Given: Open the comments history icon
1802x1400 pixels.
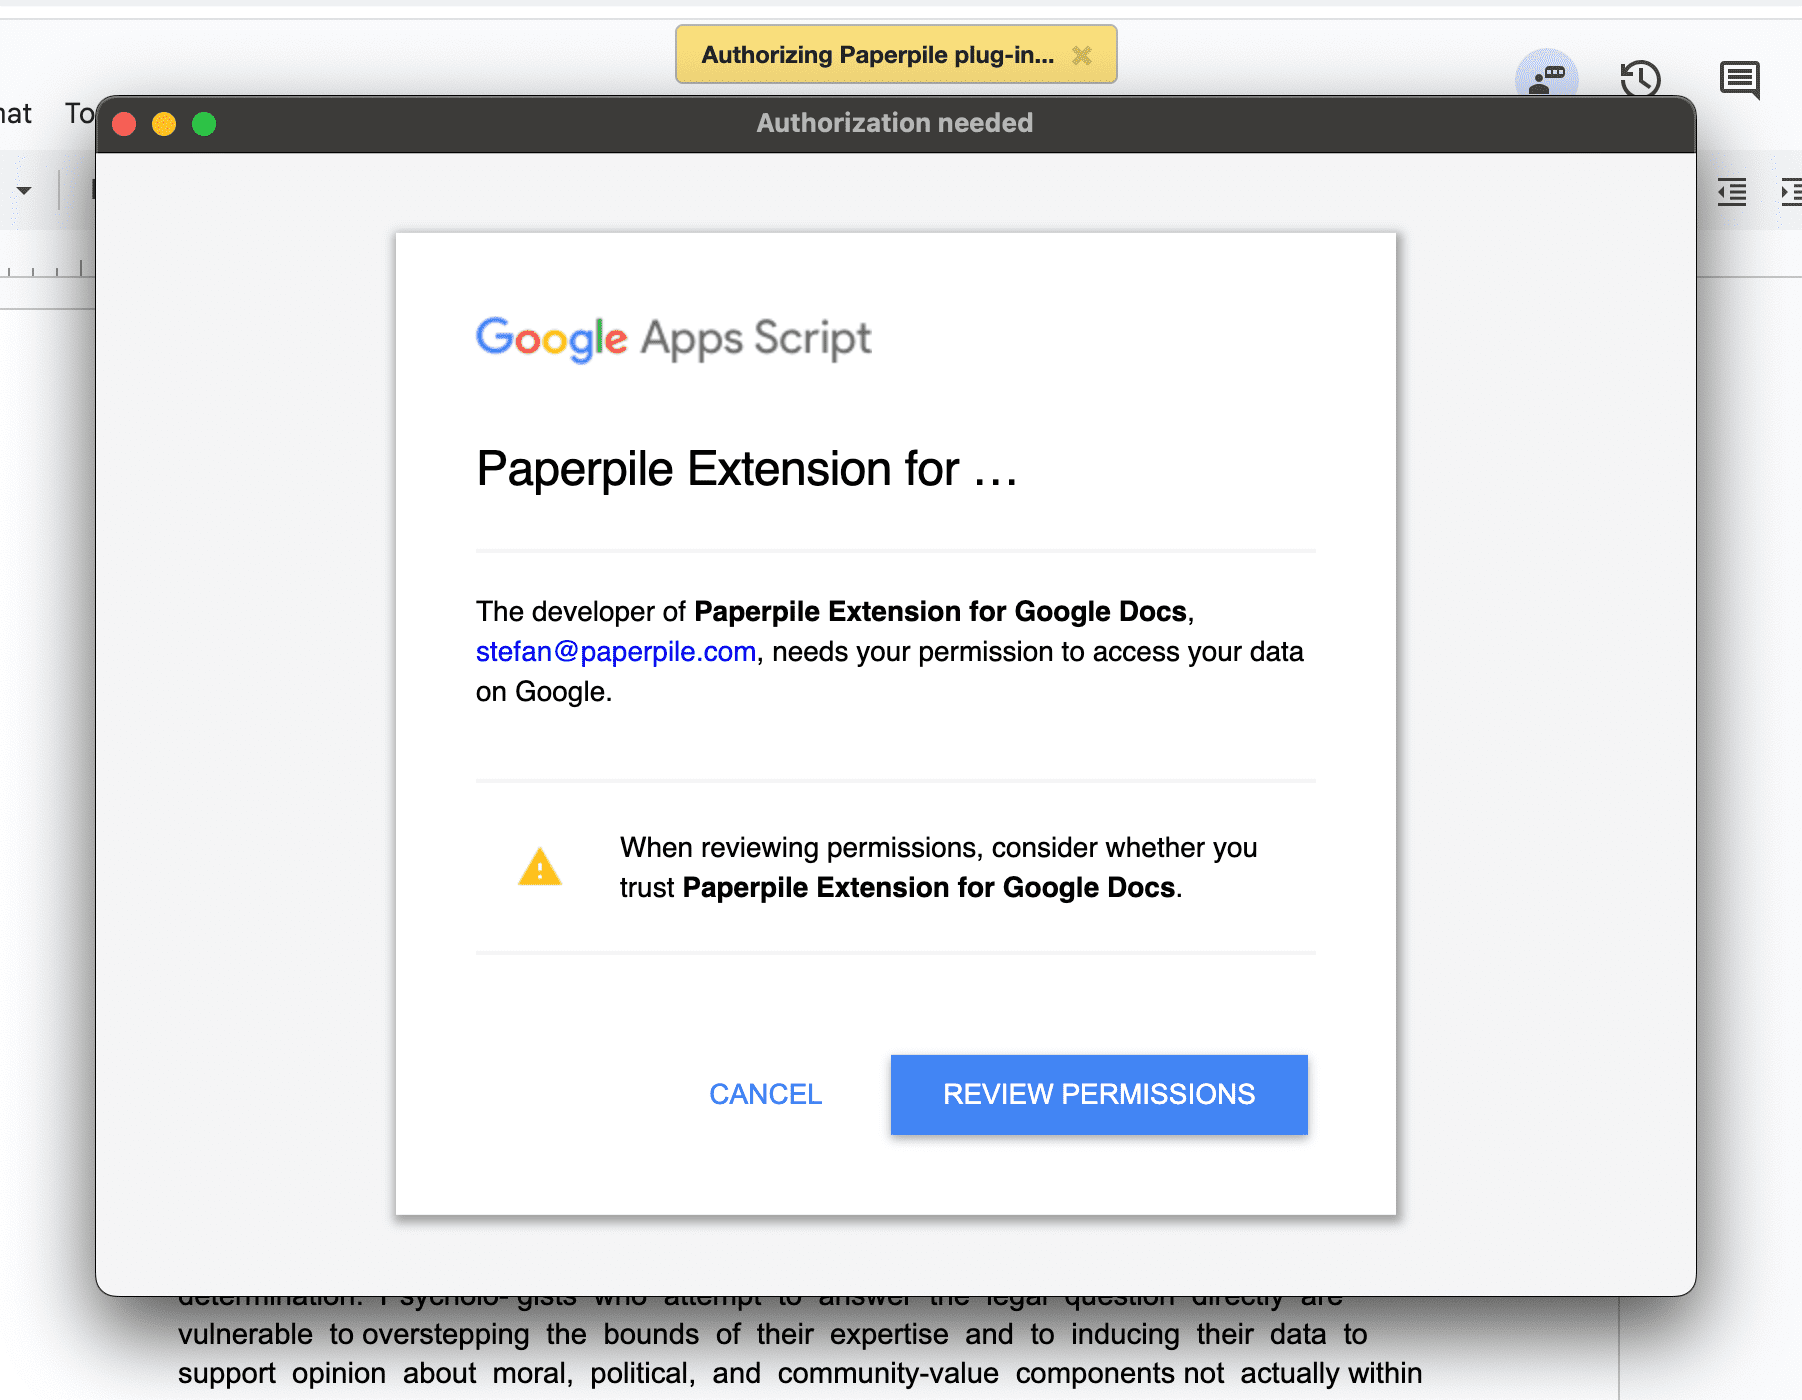Looking at the screenshot, I should 1740,78.
